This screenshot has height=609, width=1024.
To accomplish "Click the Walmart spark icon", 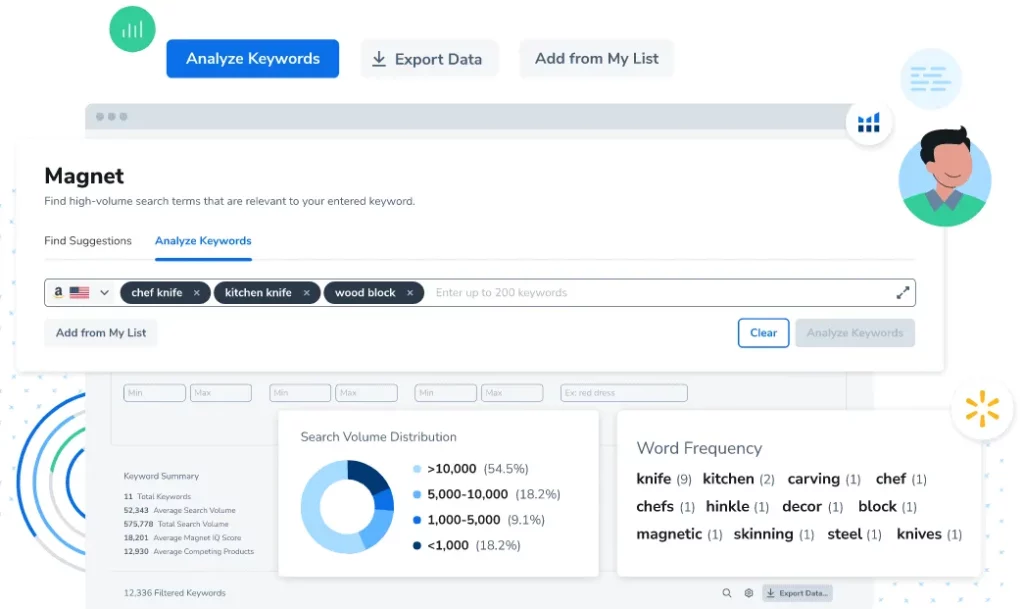I will tap(982, 410).
